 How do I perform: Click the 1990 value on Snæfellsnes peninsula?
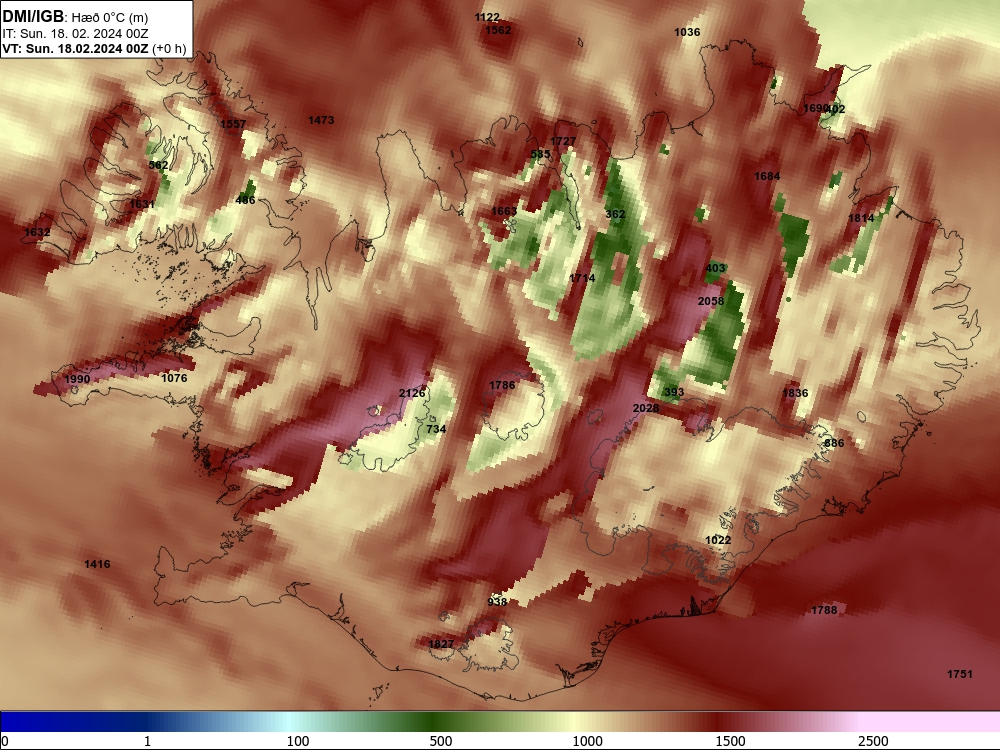[77, 379]
